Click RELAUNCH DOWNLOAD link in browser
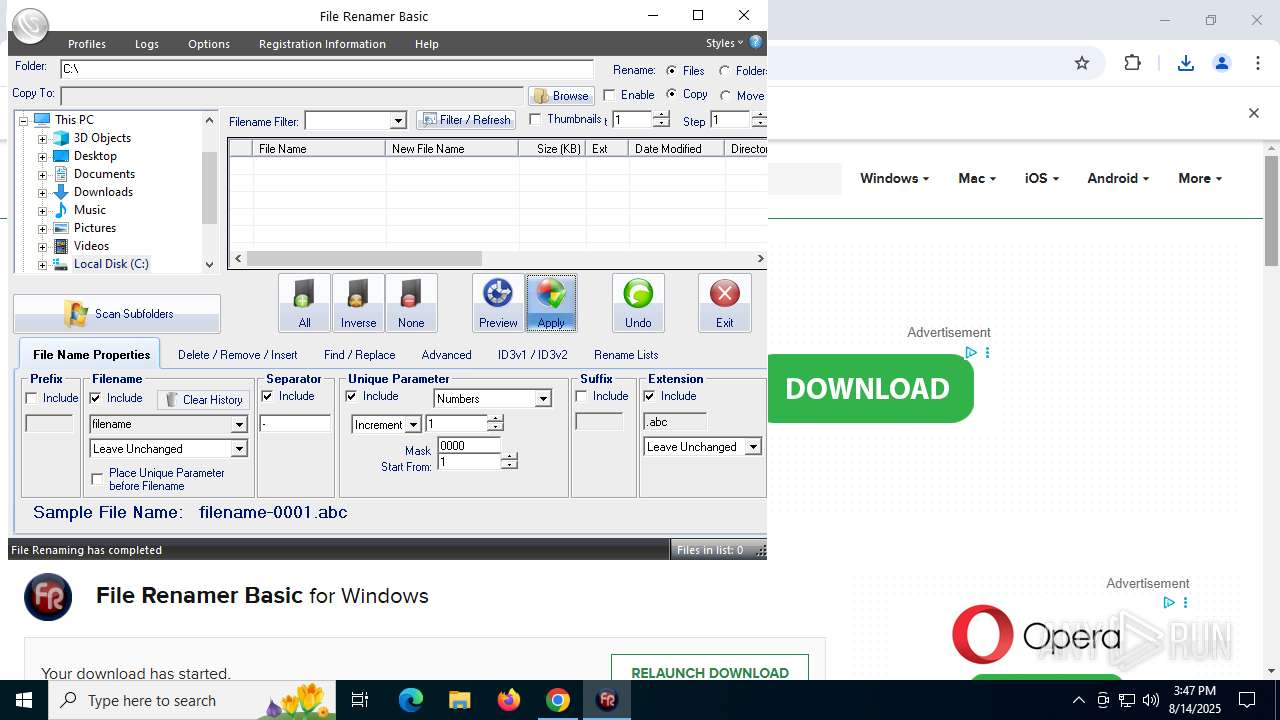Screen dimensions: 1280x720 point(710,673)
